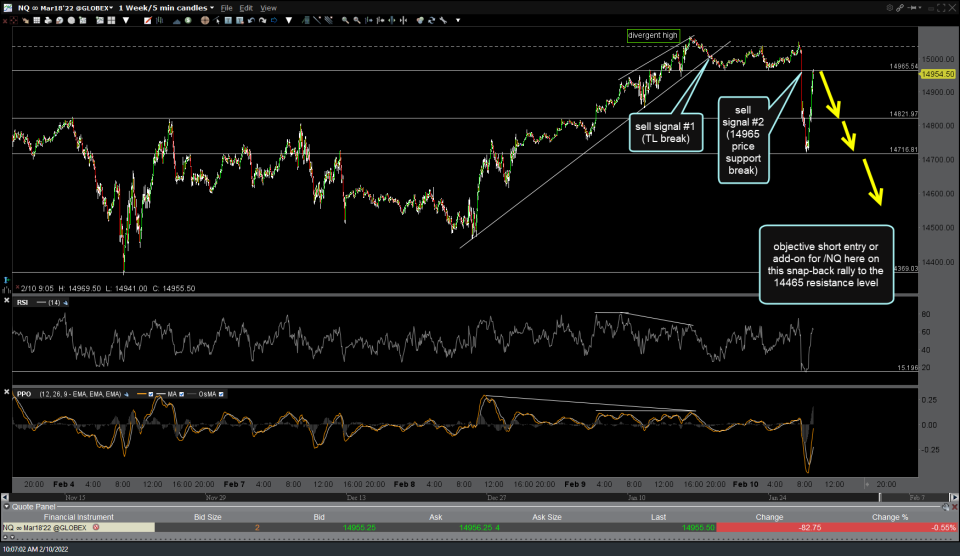Viewport: 960px width, 556px height.
Task: Click the zoom out magnifier icon
Action: pos(357,20)
